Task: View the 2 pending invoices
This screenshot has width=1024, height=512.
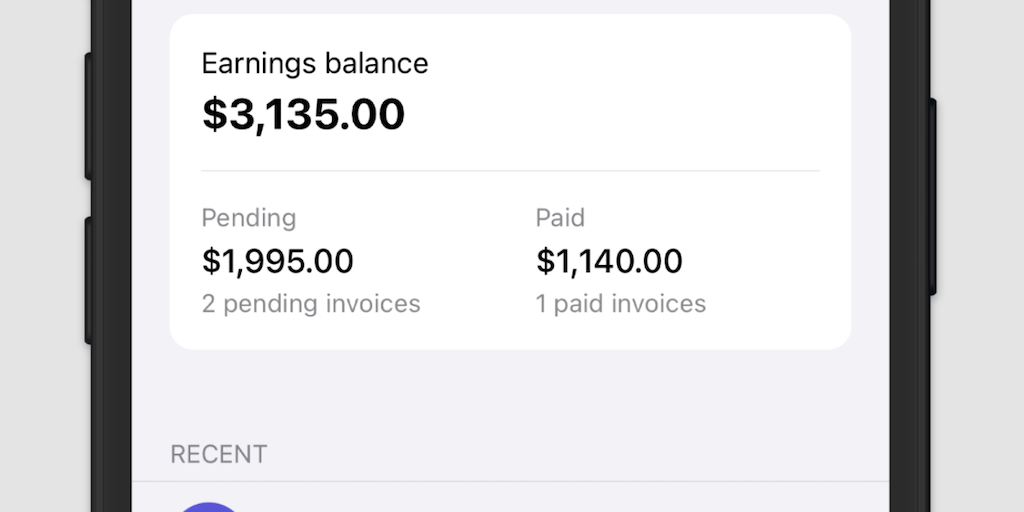Action: coord(311,303)
